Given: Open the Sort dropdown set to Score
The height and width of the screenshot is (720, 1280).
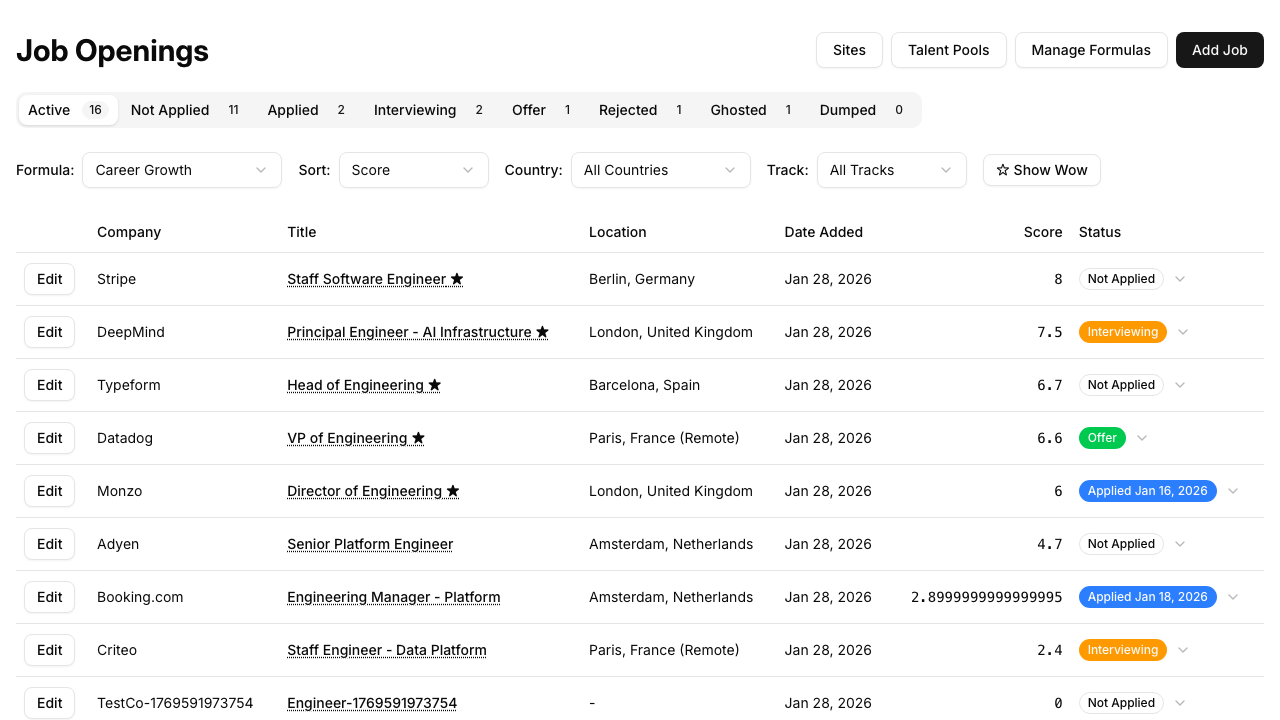Looking at the screenshot, I should (x=413, y=170).
